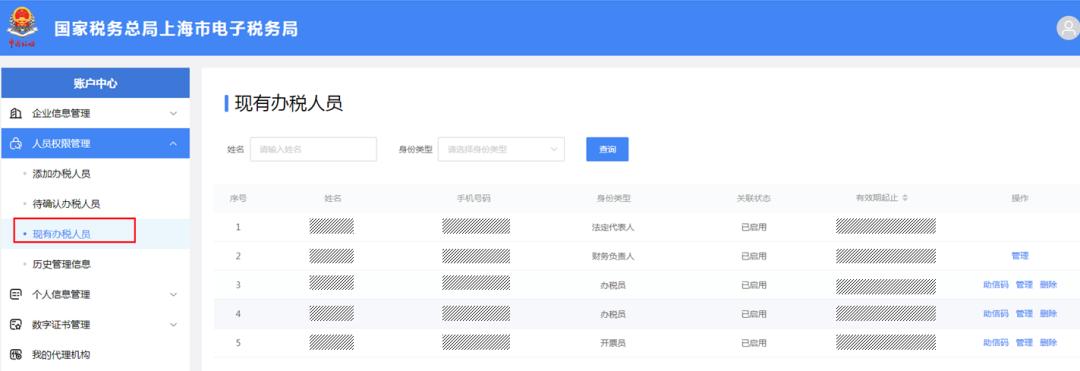1080x371 pixels.
Task: Click 管理 in row 4
Action: [x=1024, y=314]
